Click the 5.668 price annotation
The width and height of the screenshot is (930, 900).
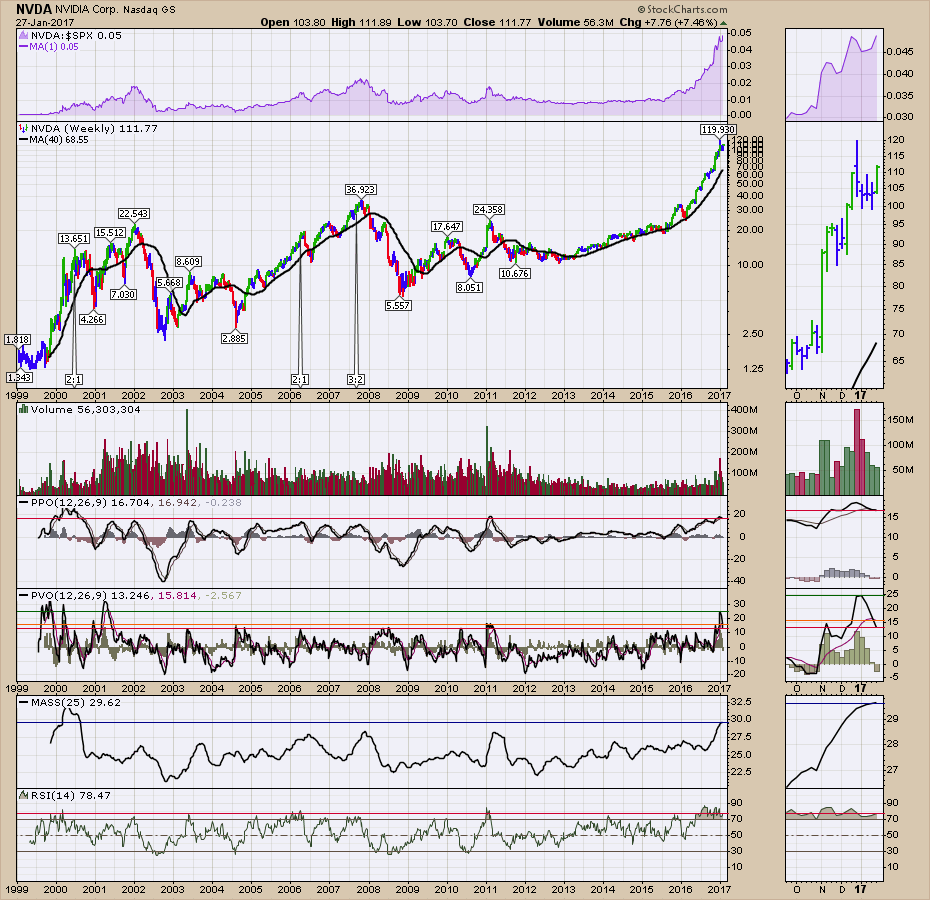[169, 283]
